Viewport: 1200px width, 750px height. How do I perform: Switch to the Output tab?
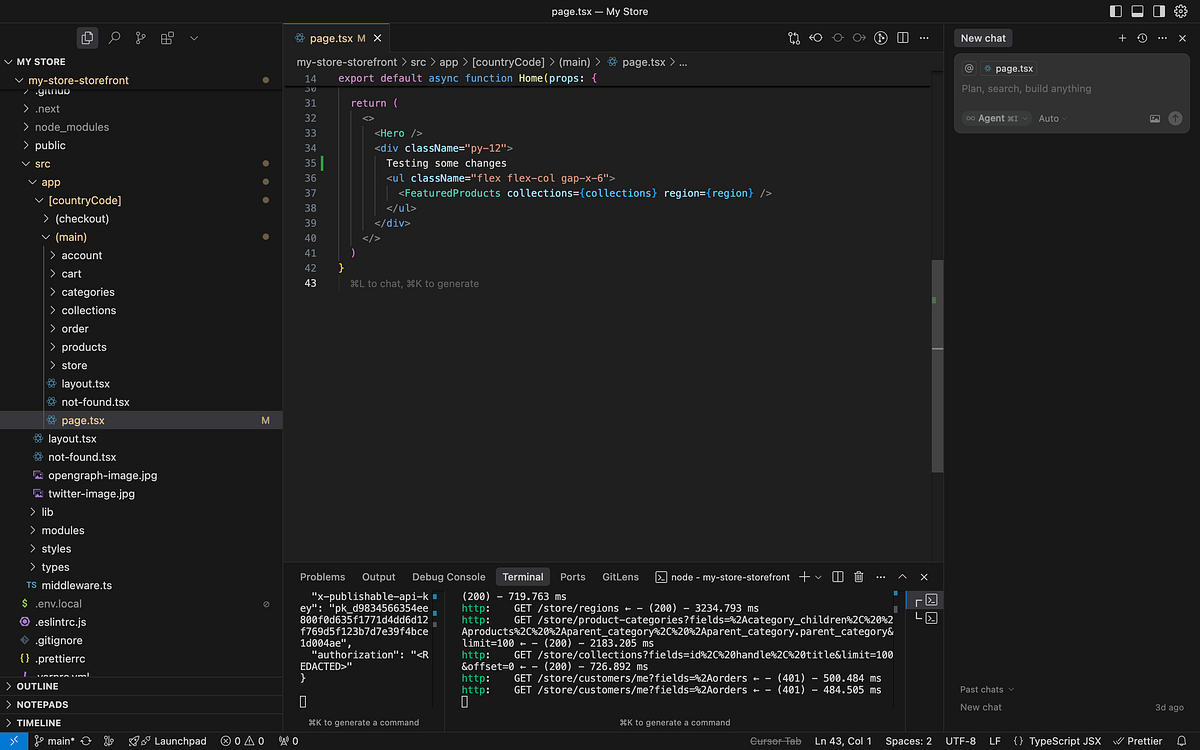[x=378, y=577]
